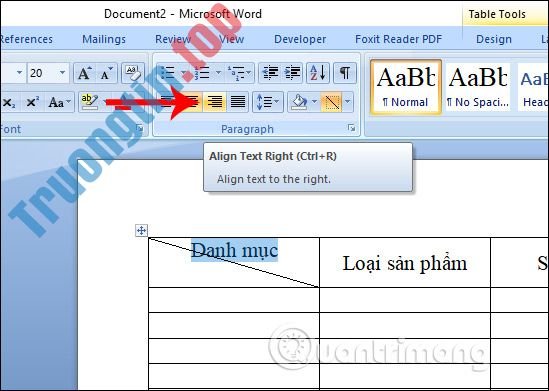Open the References tab
The height and width of the screenshot is (391, 549).
(27, 39)
